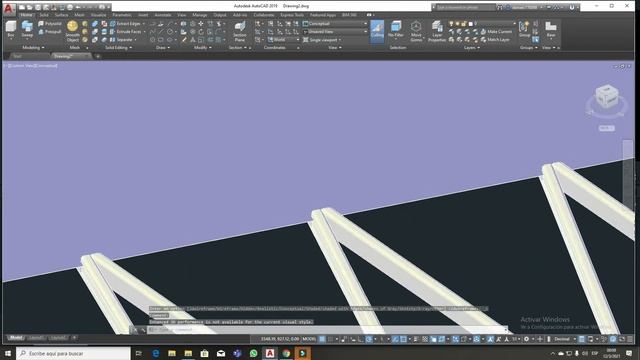The image size is (640, 360).
Task: Open WhatsApp from the Windows taskbar
Action: [x=253, y=353]
